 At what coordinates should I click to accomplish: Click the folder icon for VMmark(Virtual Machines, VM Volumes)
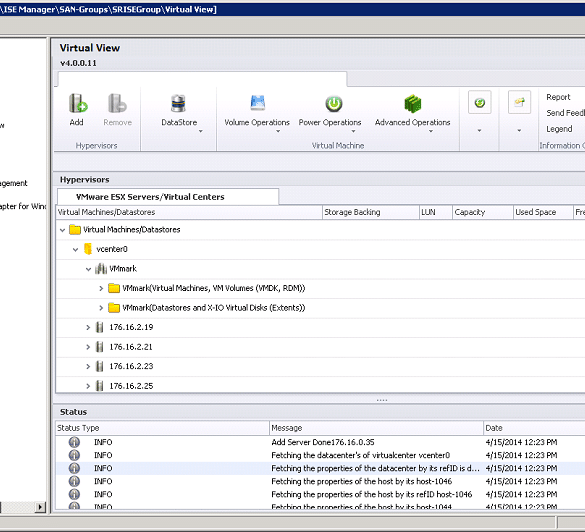114,288
